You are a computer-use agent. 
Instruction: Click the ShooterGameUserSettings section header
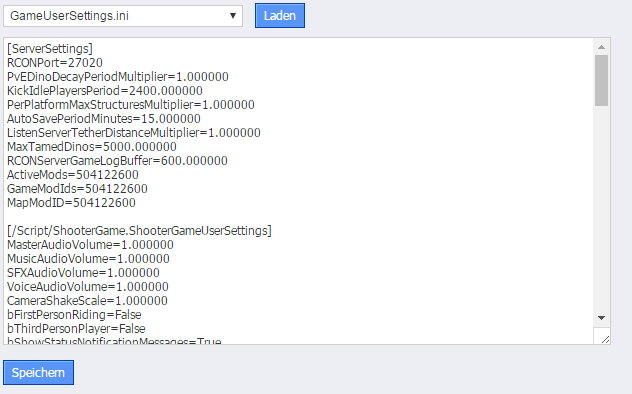click(x=139, y=231)
